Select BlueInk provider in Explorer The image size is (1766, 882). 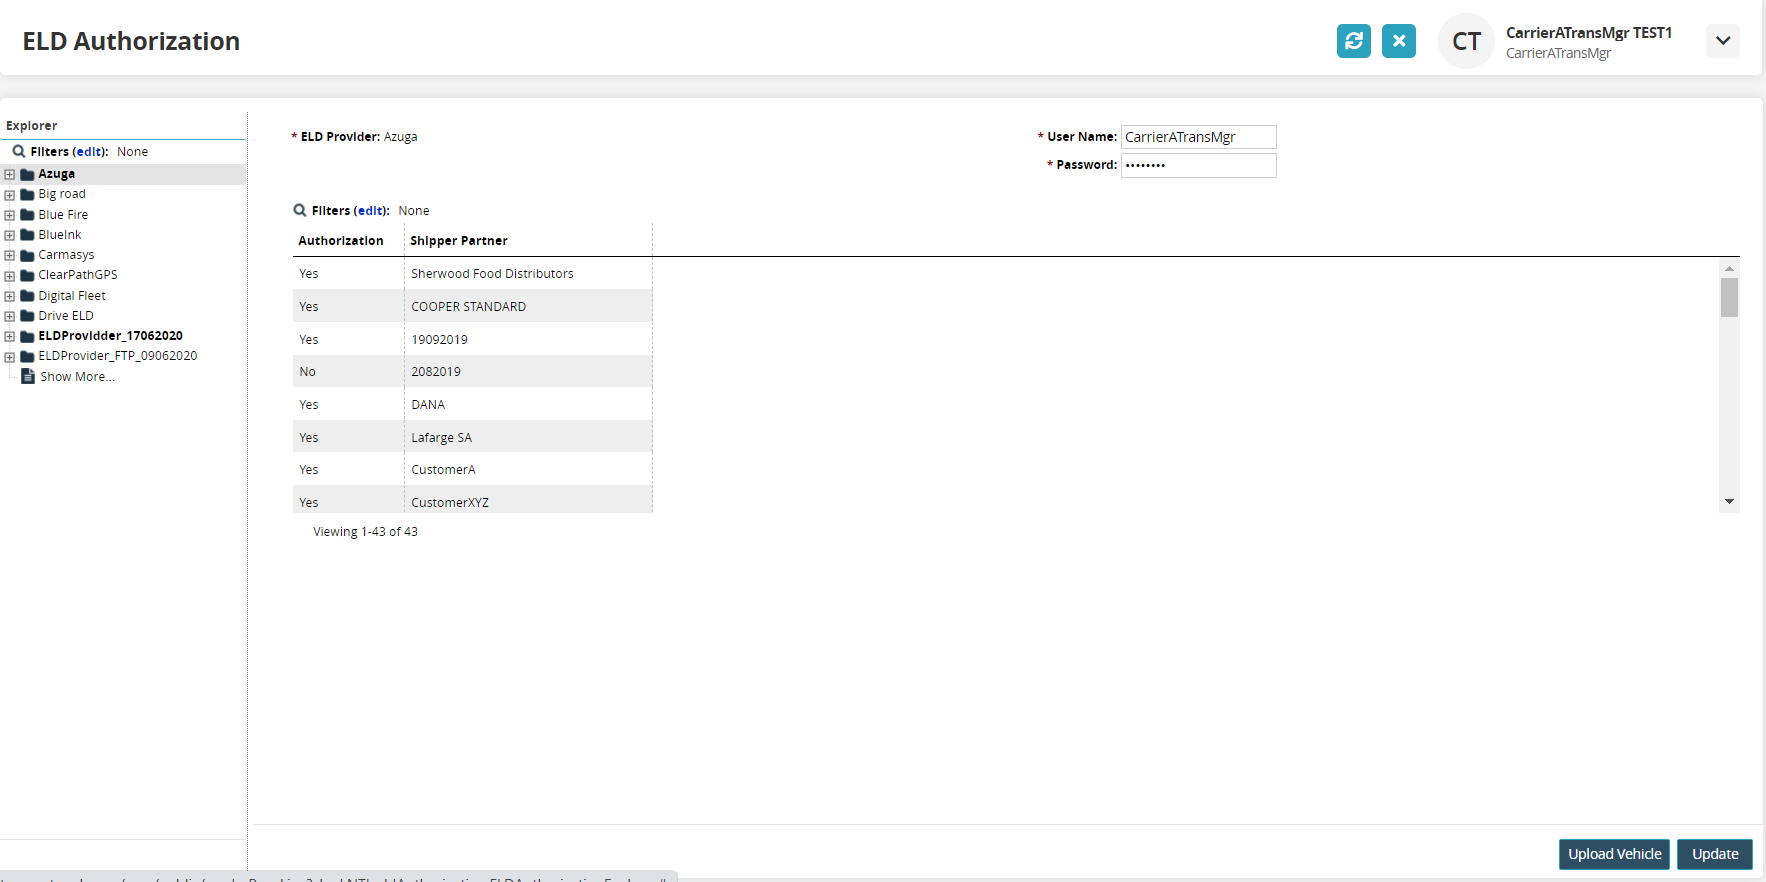click(x=60, y=235)
